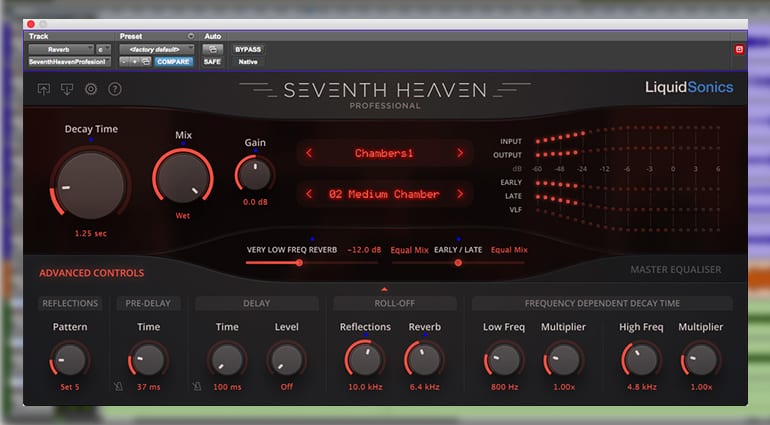Open the Chambers1 bank selector display
Image resolution: width=770 pixels, height=425 pixels.
384,153
